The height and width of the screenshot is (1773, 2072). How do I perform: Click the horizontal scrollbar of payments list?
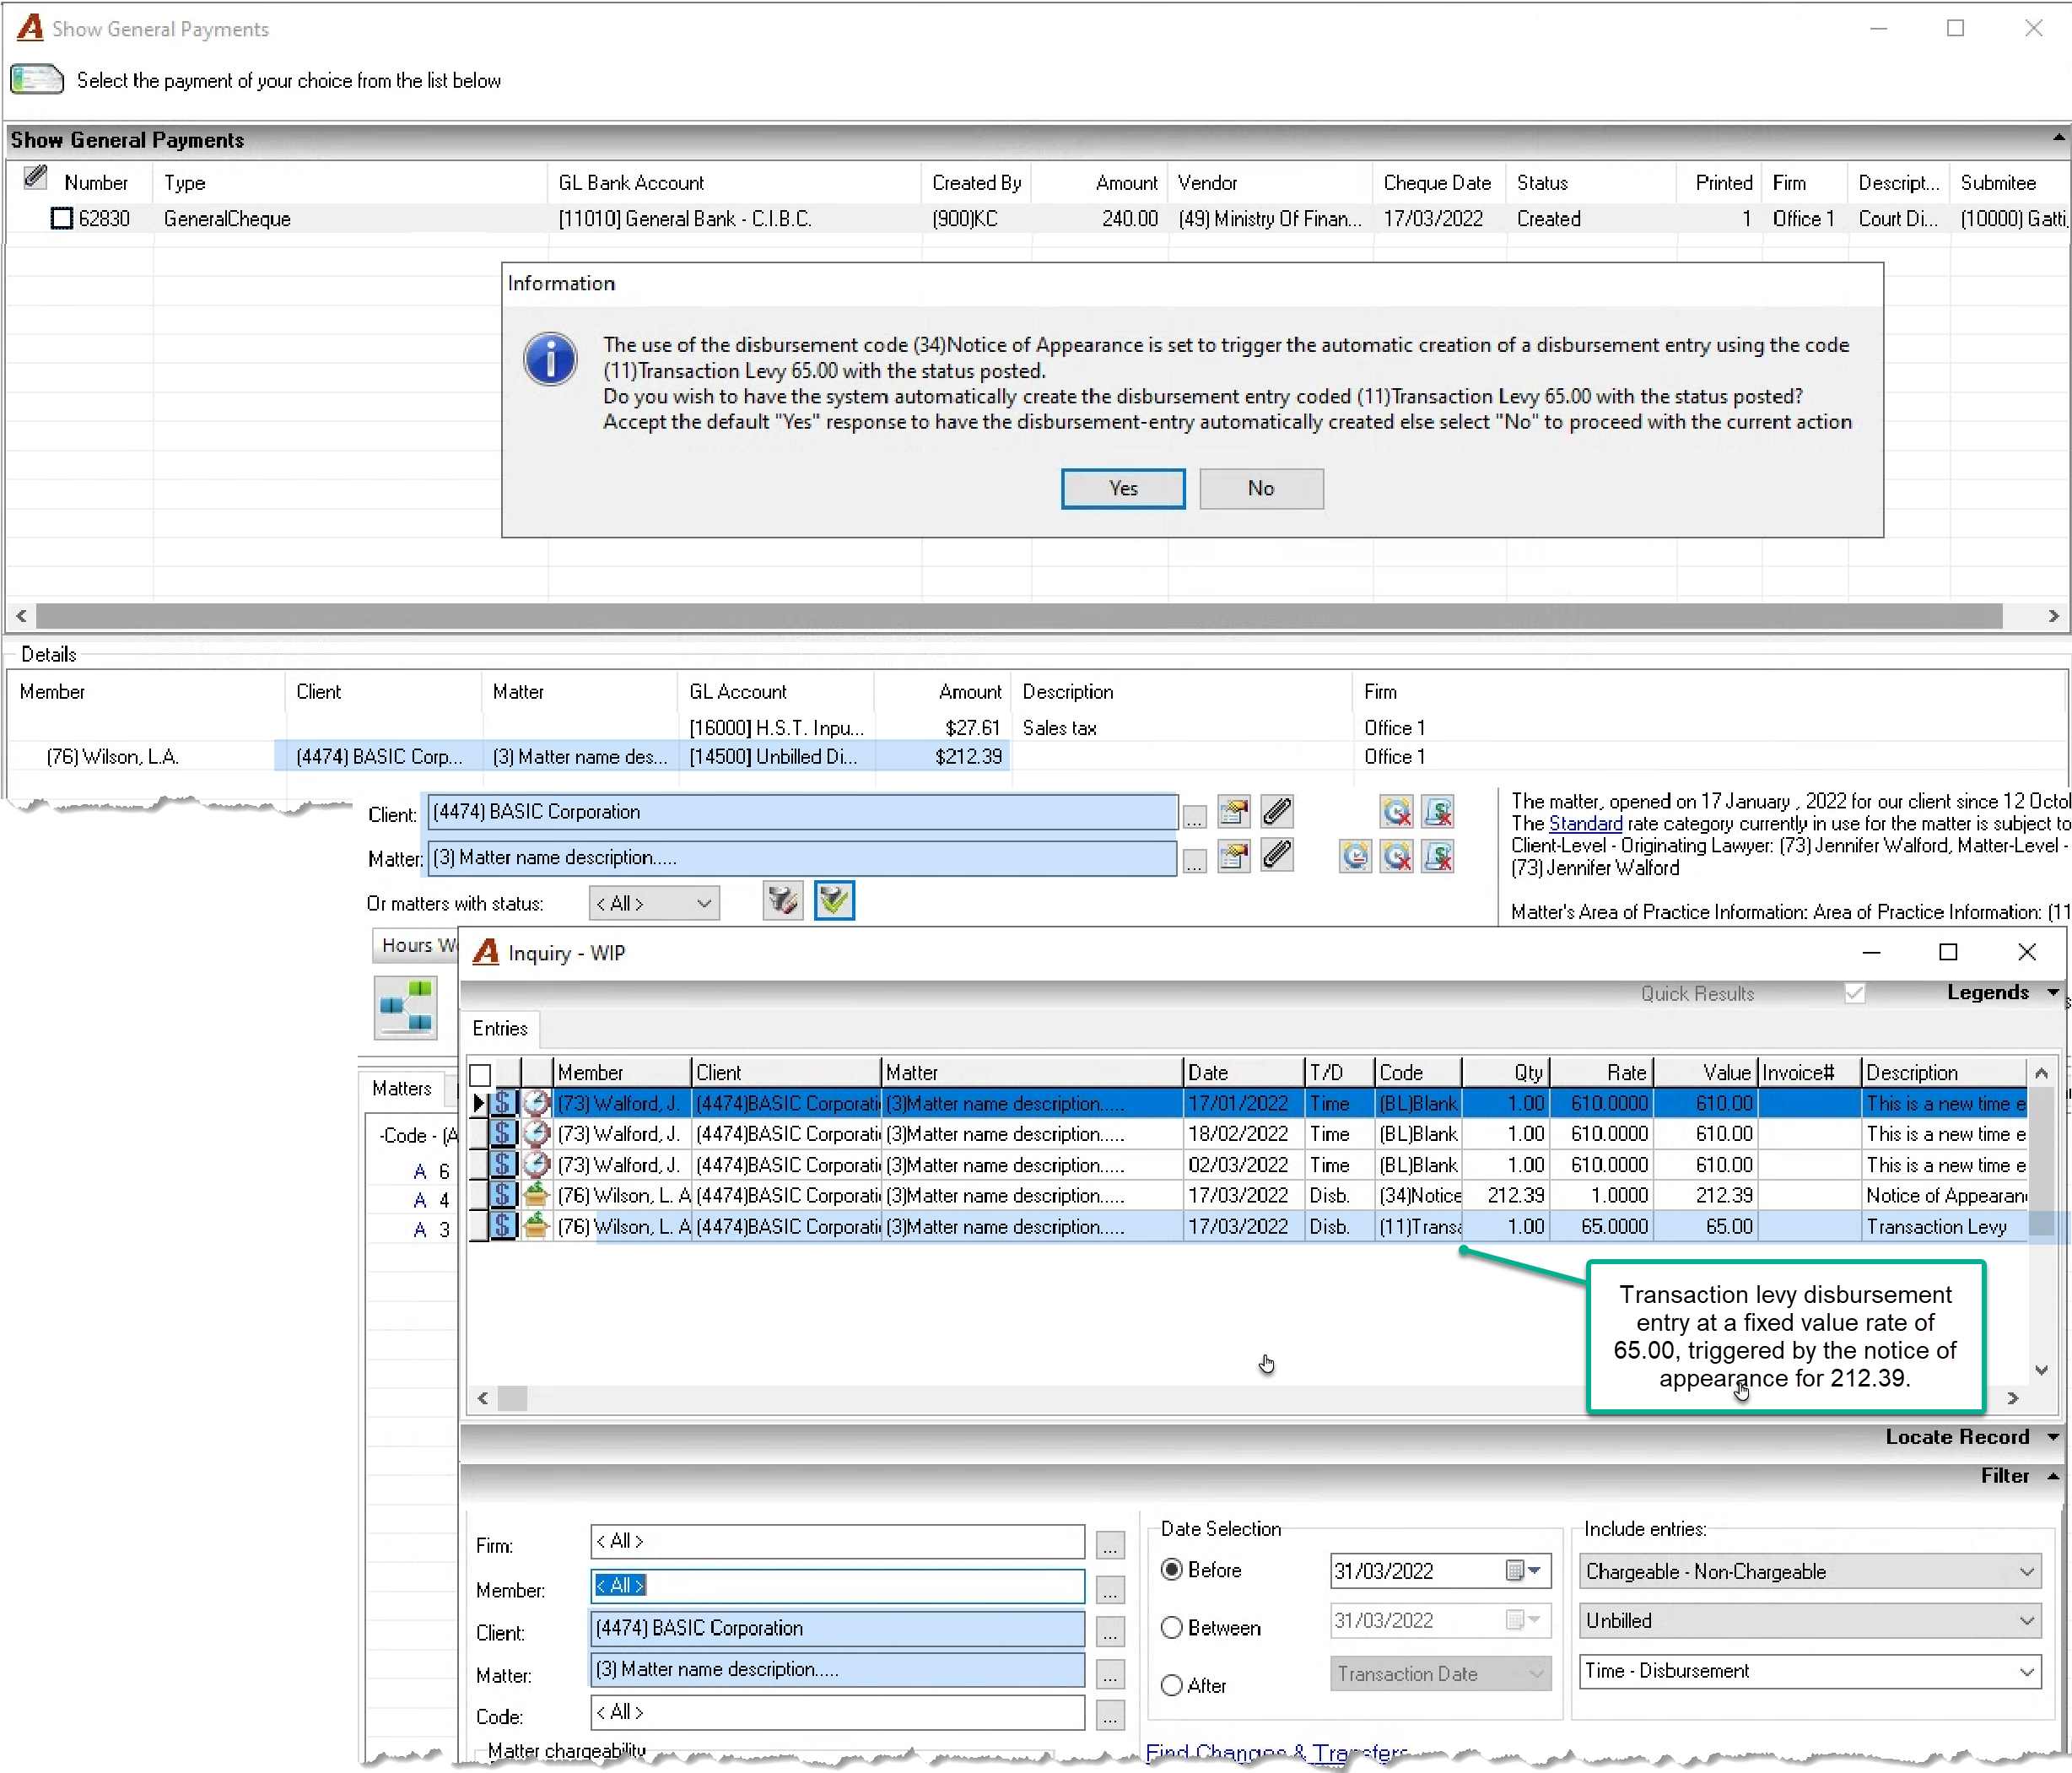click(x=1019, y=616)
